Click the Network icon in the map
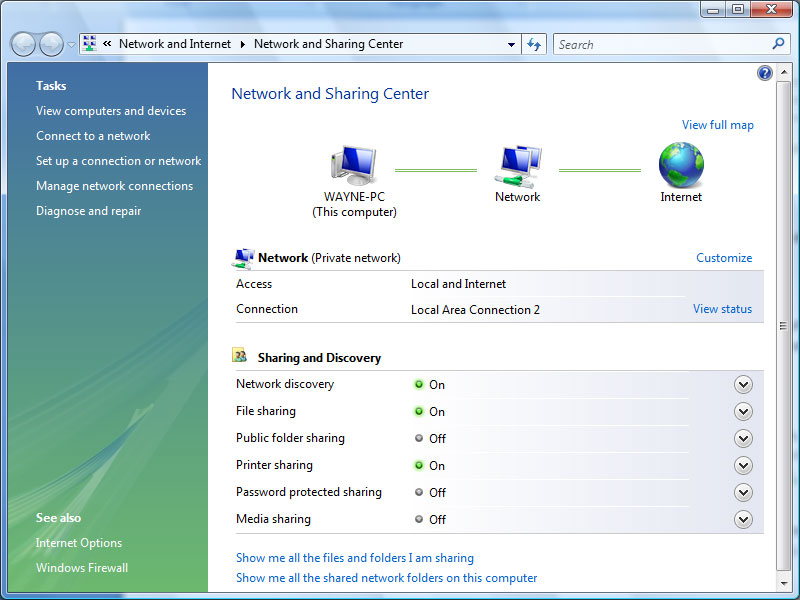 pos(518,166)
